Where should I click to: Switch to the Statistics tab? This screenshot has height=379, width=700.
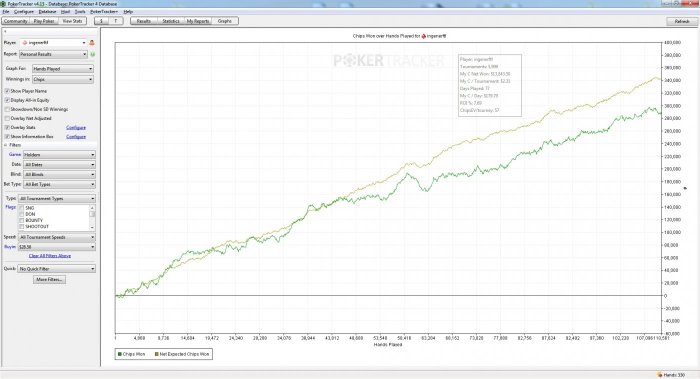pos(171,21)
